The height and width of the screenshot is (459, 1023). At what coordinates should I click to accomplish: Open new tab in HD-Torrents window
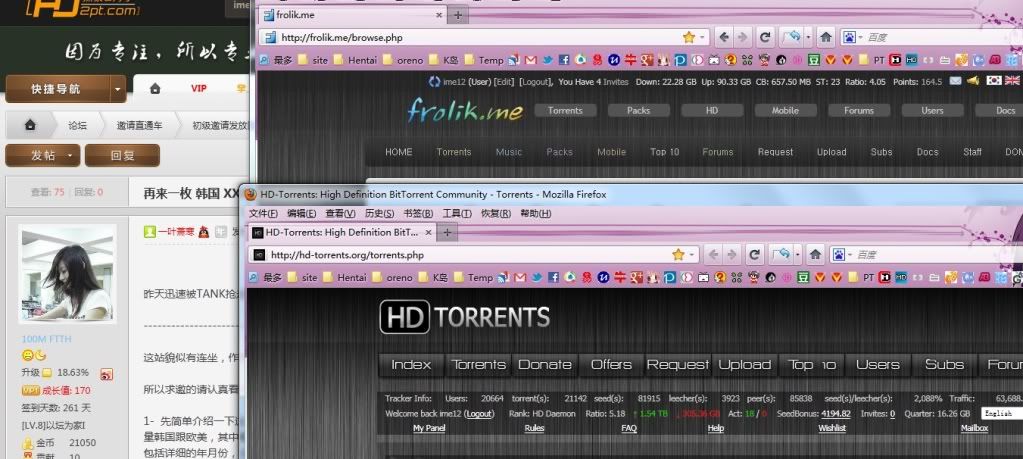(447, 232)
